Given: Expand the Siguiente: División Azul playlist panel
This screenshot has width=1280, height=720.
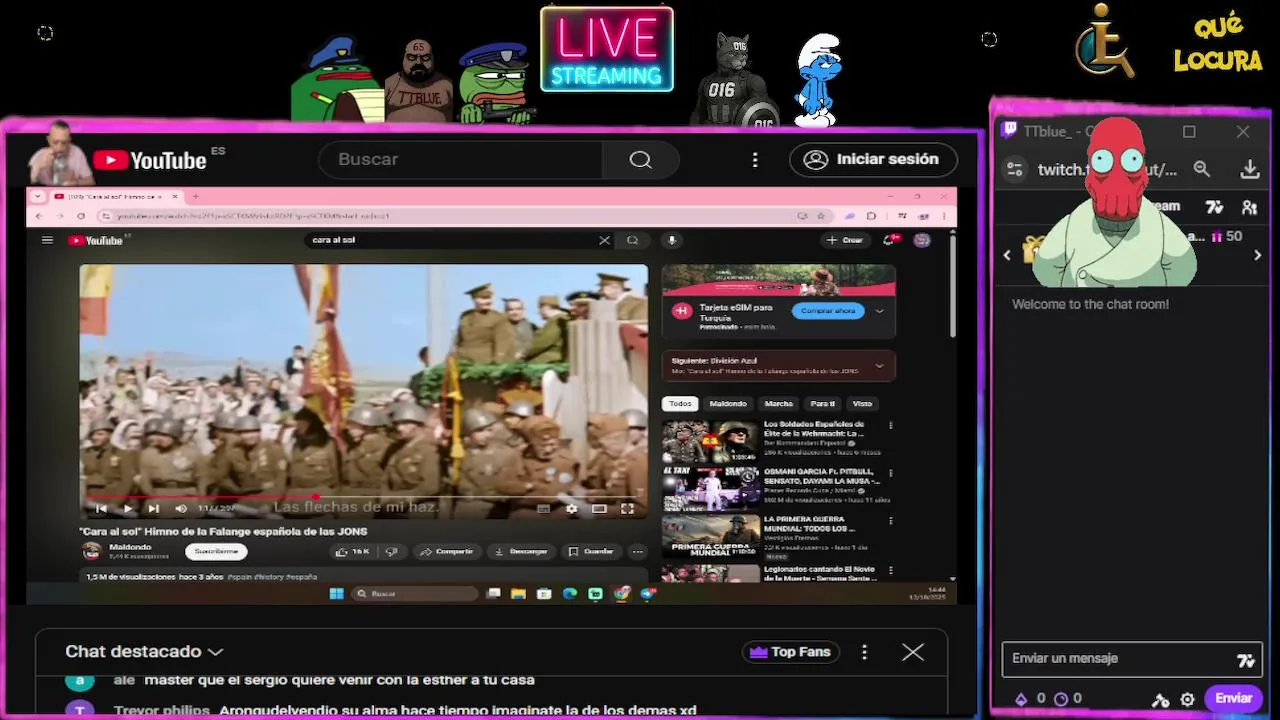Looking at the screenshot, I should [x=879, y=365].
